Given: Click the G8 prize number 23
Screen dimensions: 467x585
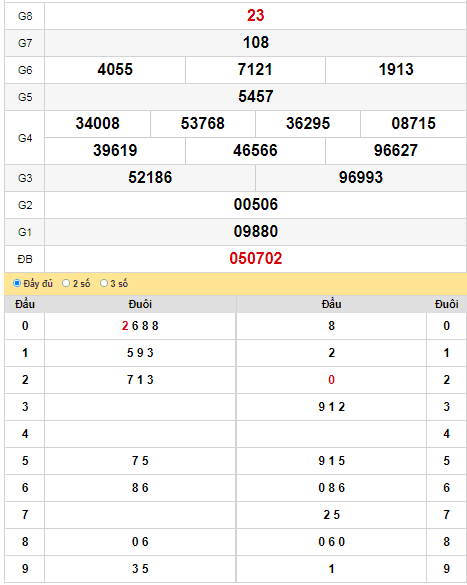Looking at the screenshot, I should tap(256, 16).
